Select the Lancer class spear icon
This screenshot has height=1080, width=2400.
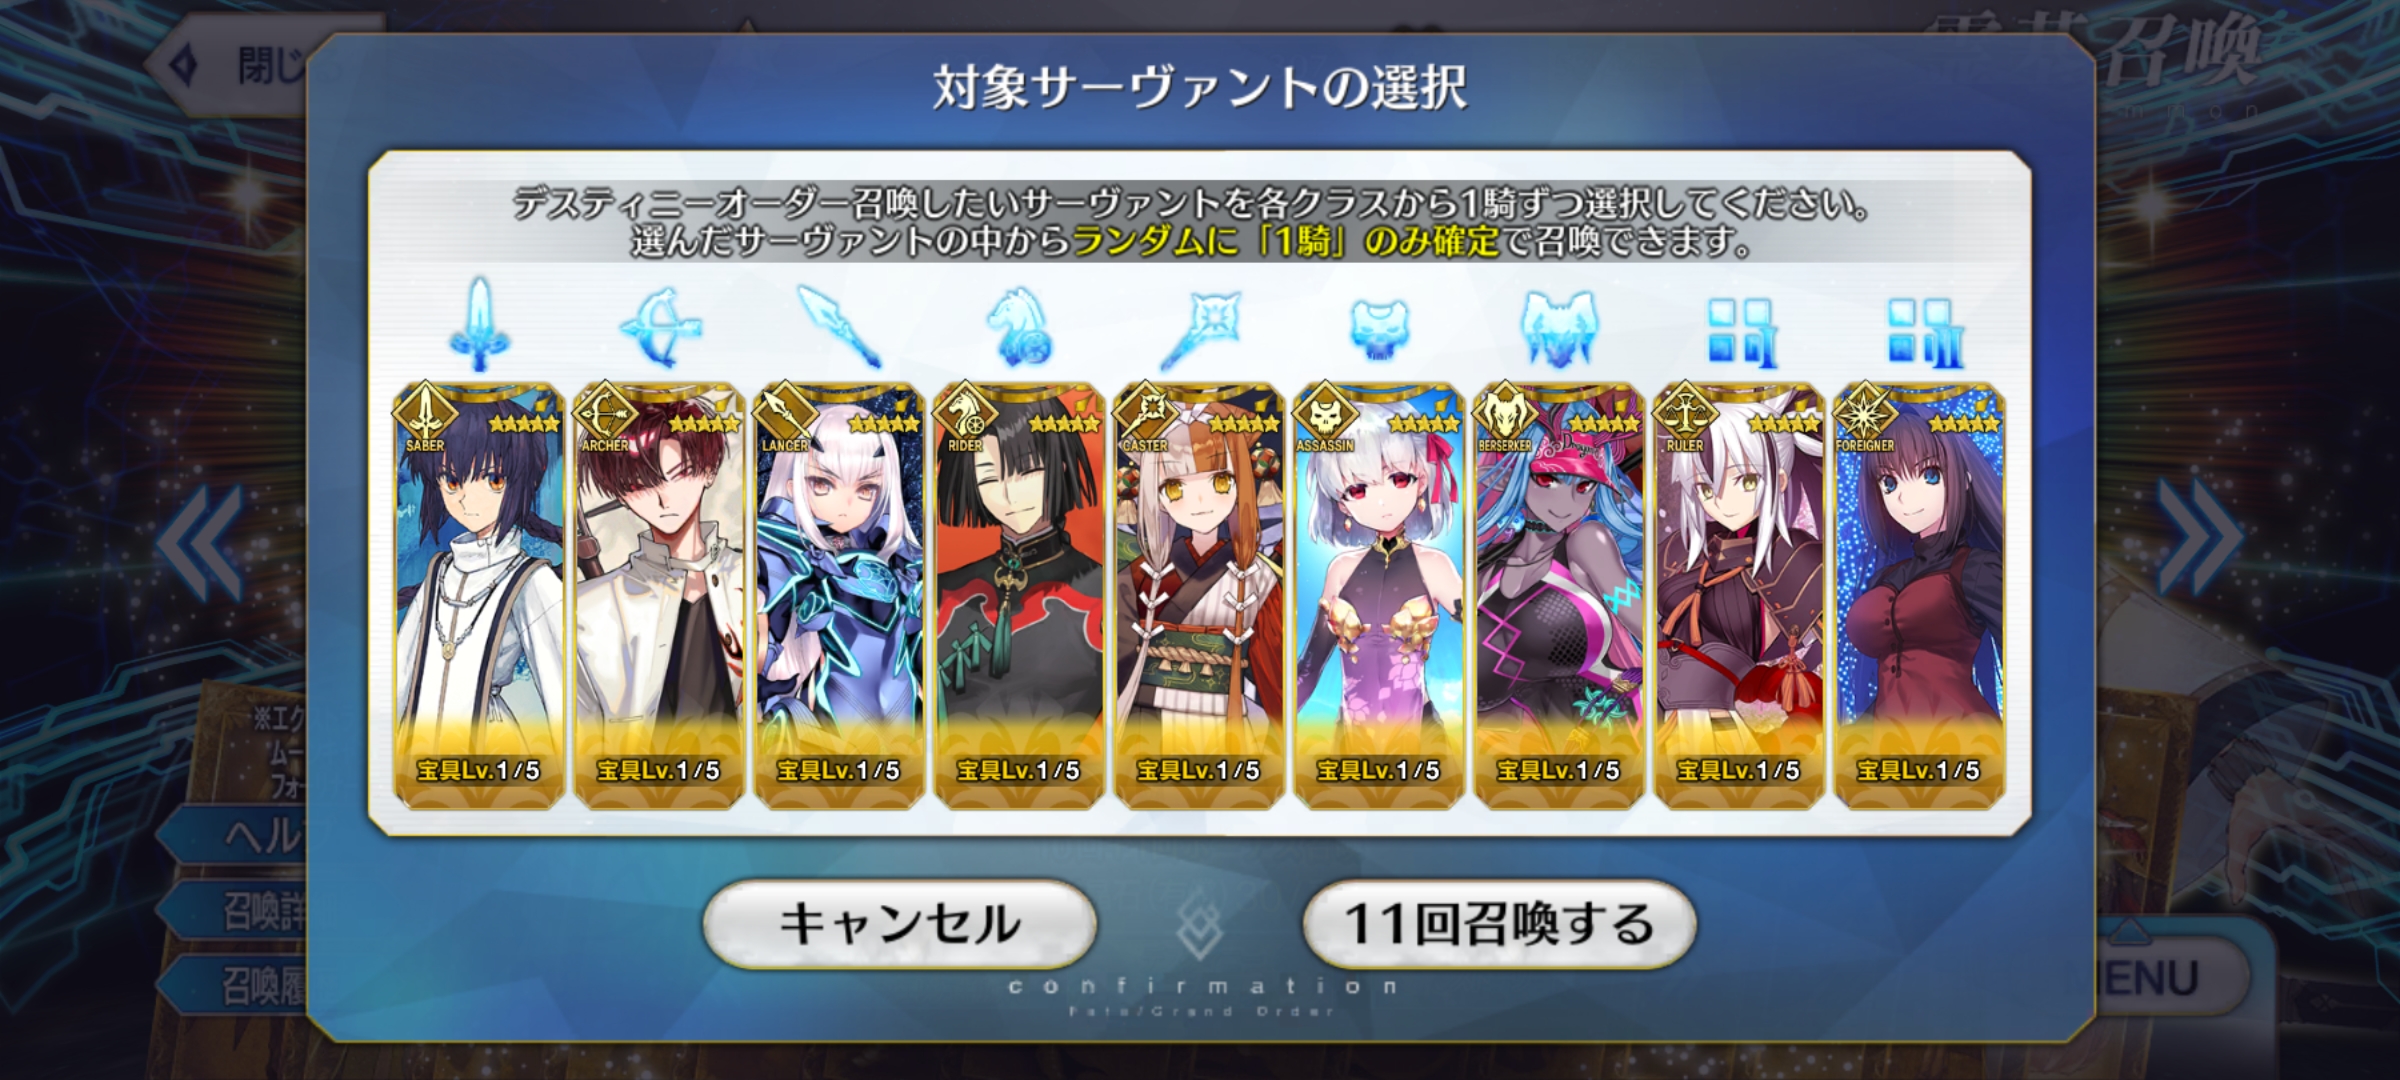coord(839,326)
